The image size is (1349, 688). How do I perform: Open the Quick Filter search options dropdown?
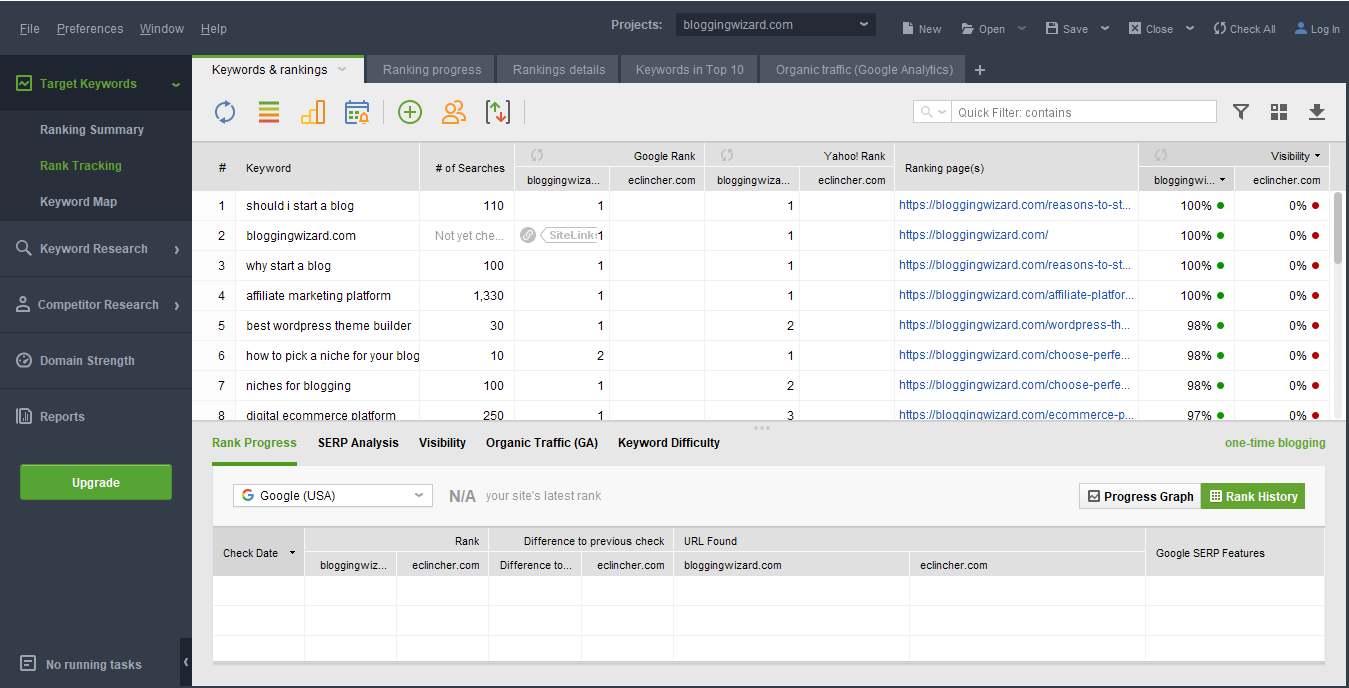click(932, 112)
